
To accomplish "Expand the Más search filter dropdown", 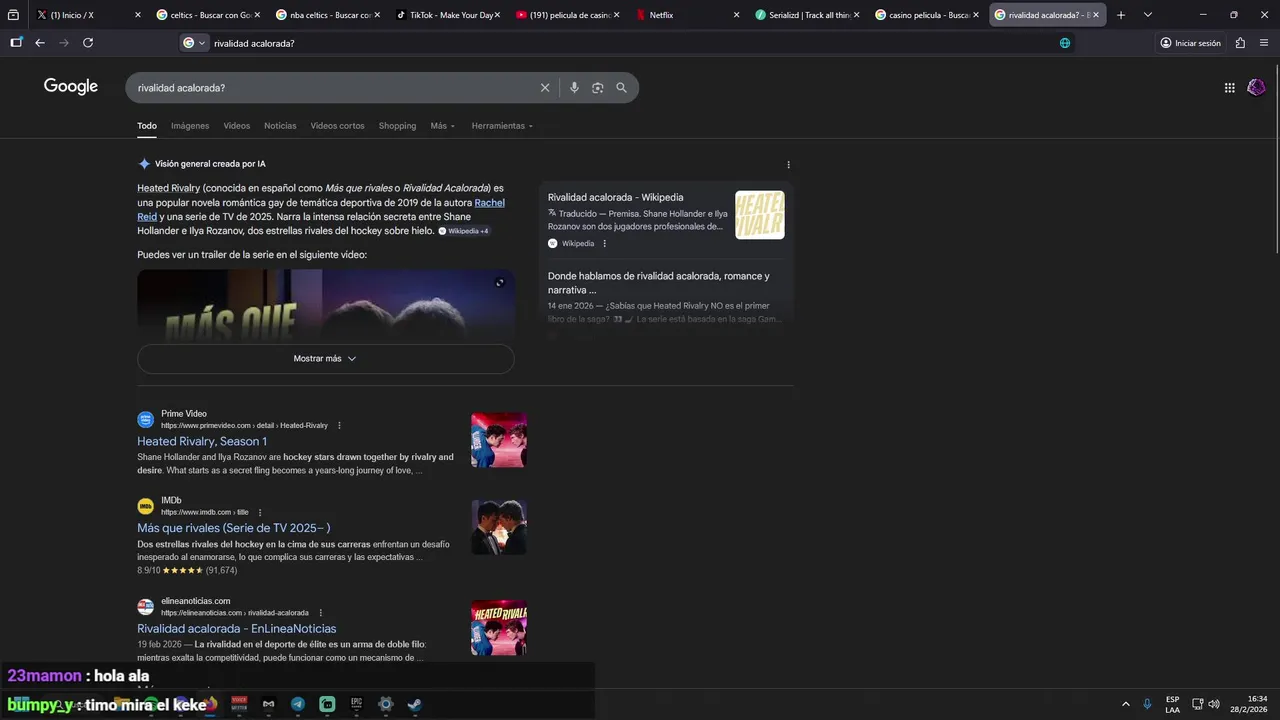I will 443,126.
